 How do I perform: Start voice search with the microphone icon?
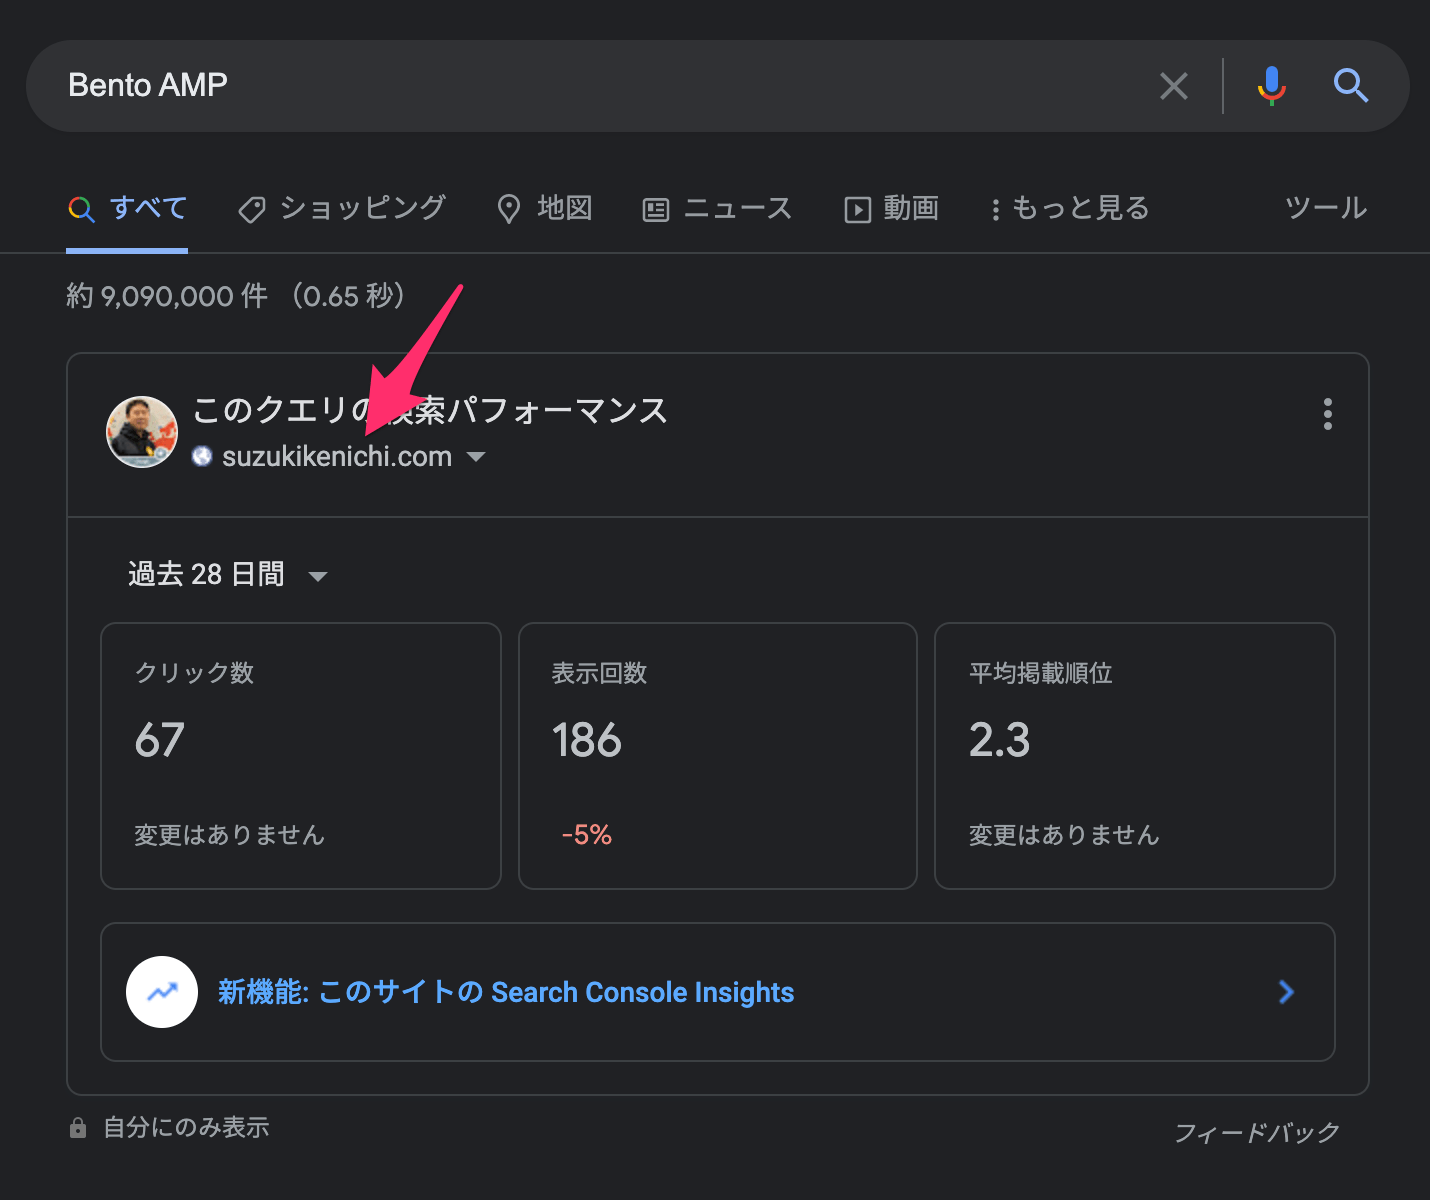pos(1271,86)
